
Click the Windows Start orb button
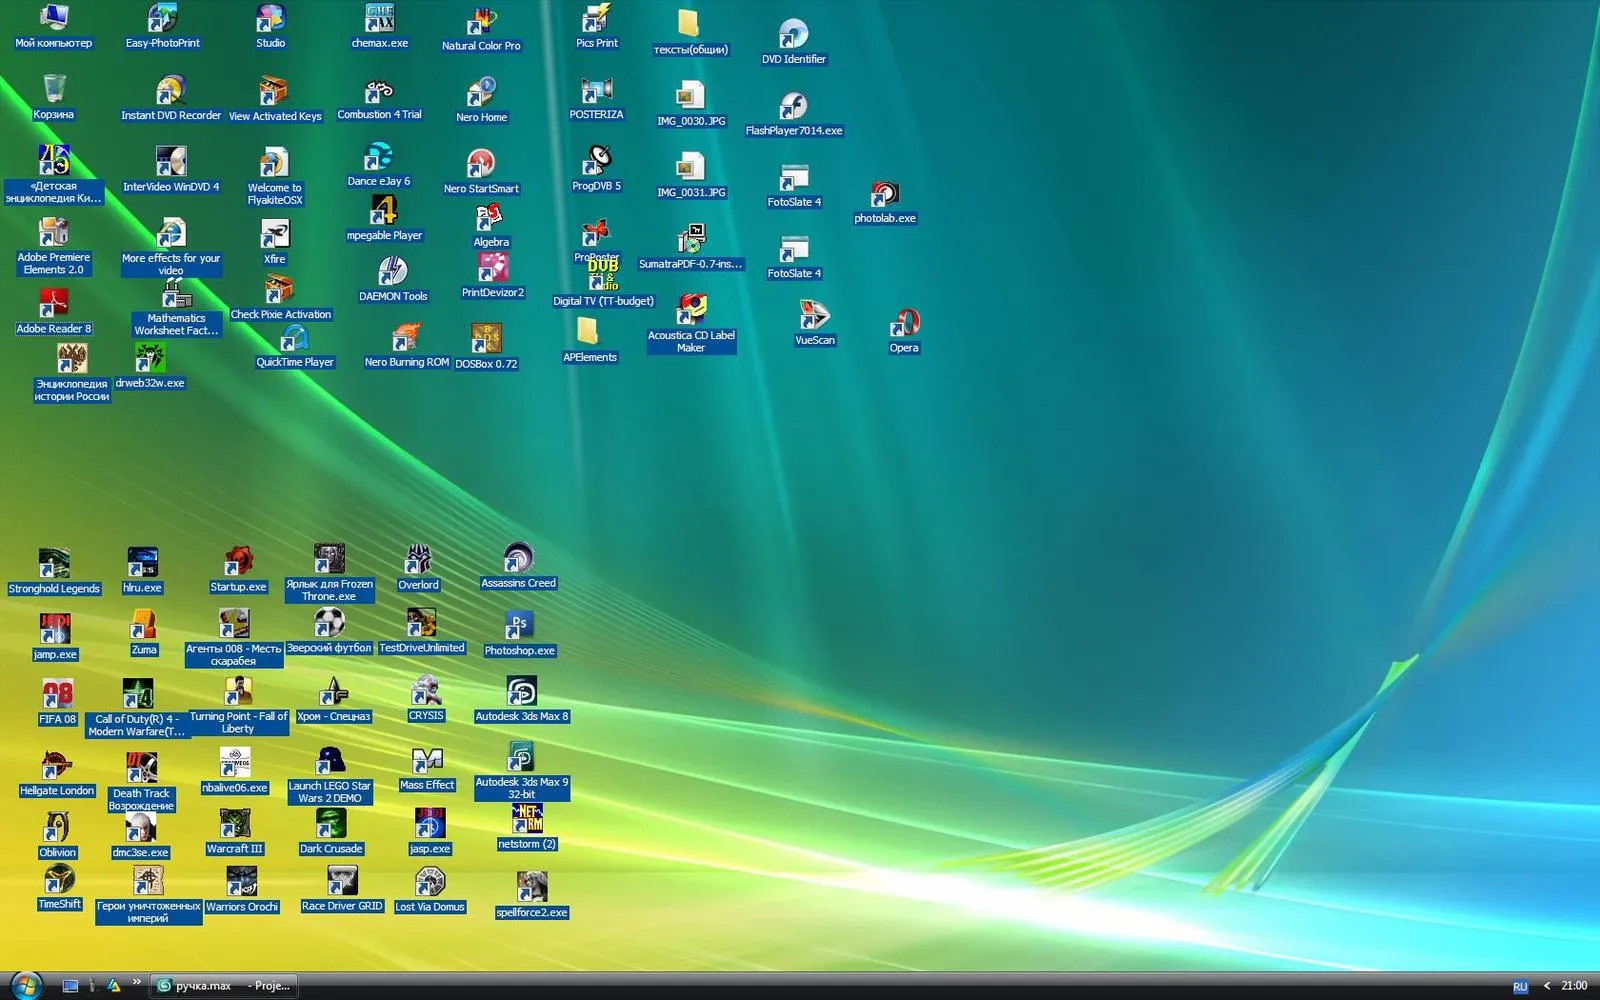(x=25, y=985)
